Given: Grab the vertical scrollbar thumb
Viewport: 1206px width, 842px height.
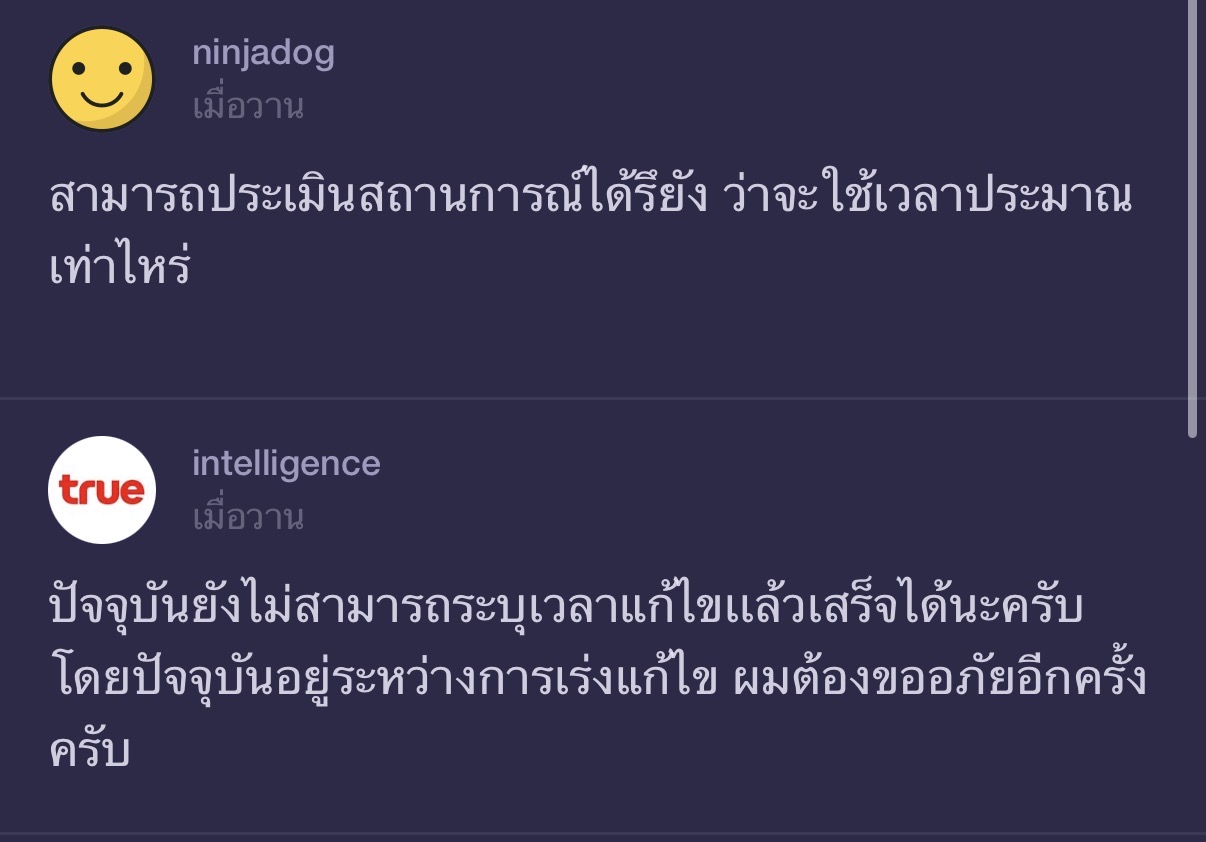Looking at the screenshot, I should pos(1192,220).
